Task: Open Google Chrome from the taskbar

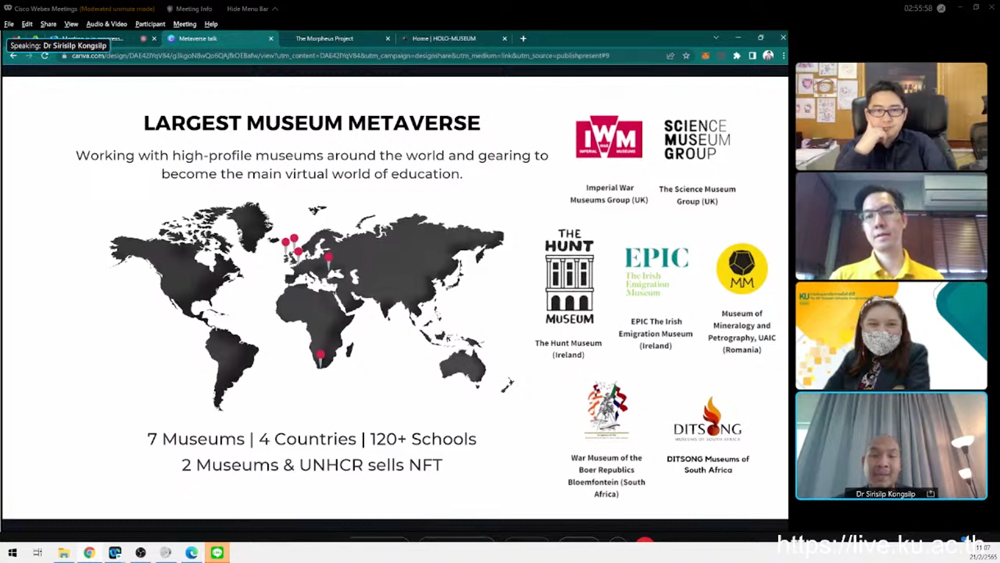Action: [89, 553]
